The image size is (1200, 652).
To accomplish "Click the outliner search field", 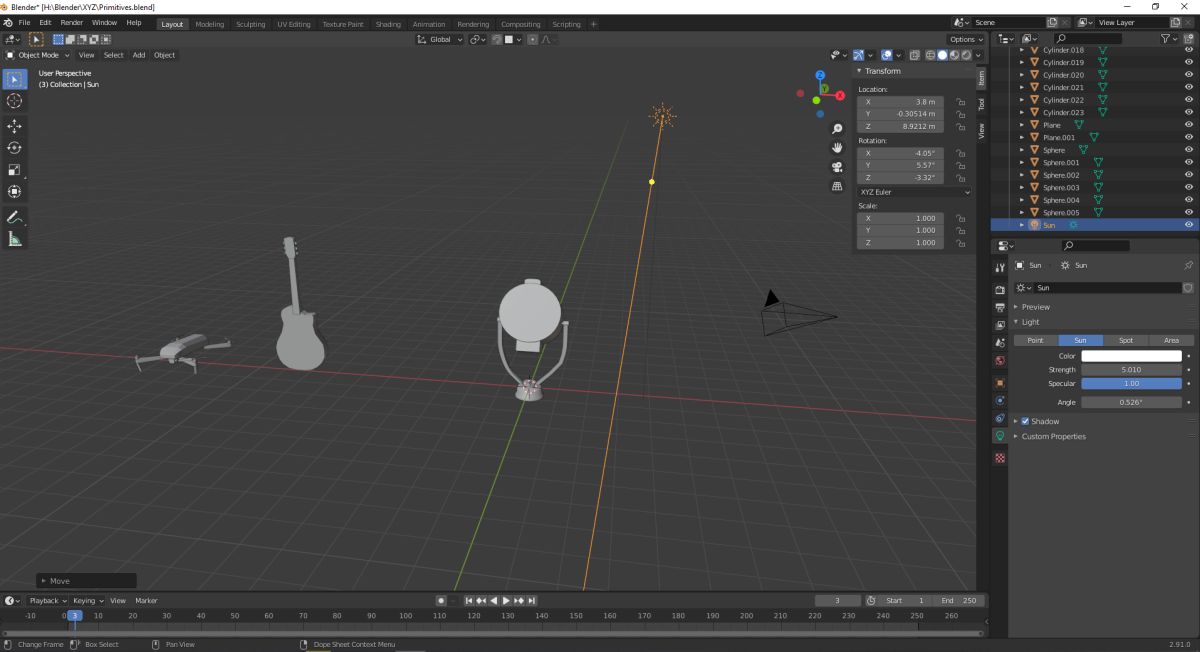I will click(1088, 38).
